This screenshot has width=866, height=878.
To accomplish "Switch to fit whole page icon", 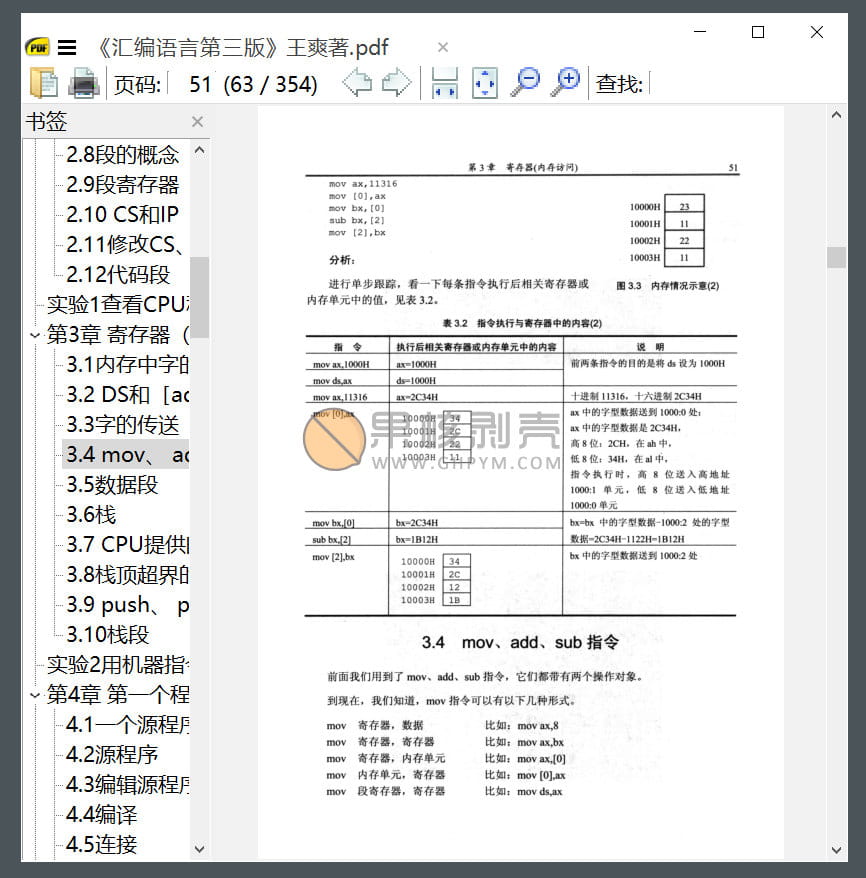I will pos(485,83).
